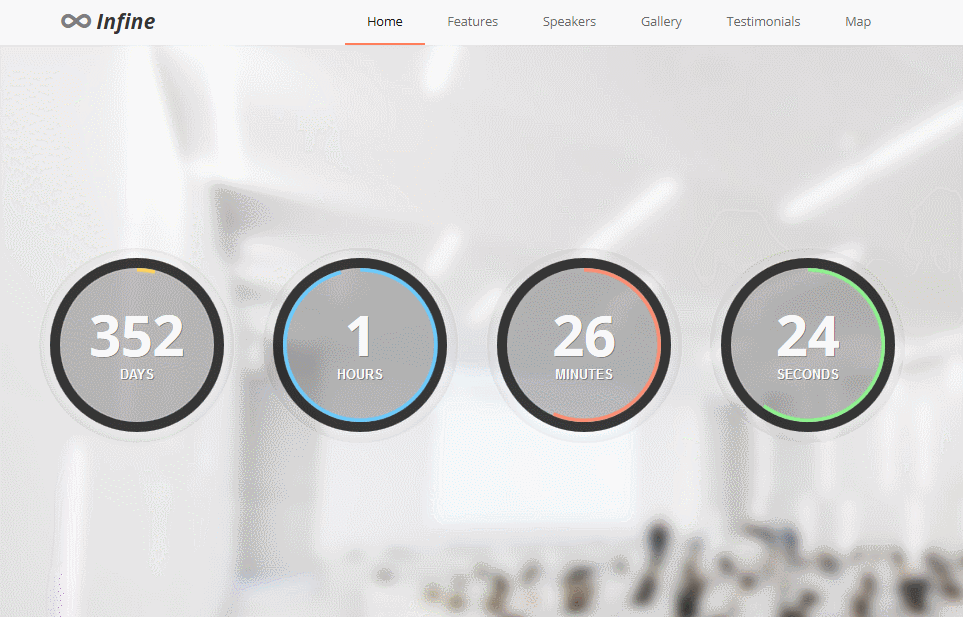Click the SECONDS label in countdown
The height and width of the screenshot is (617, 963).
click(x=808, y=374)
